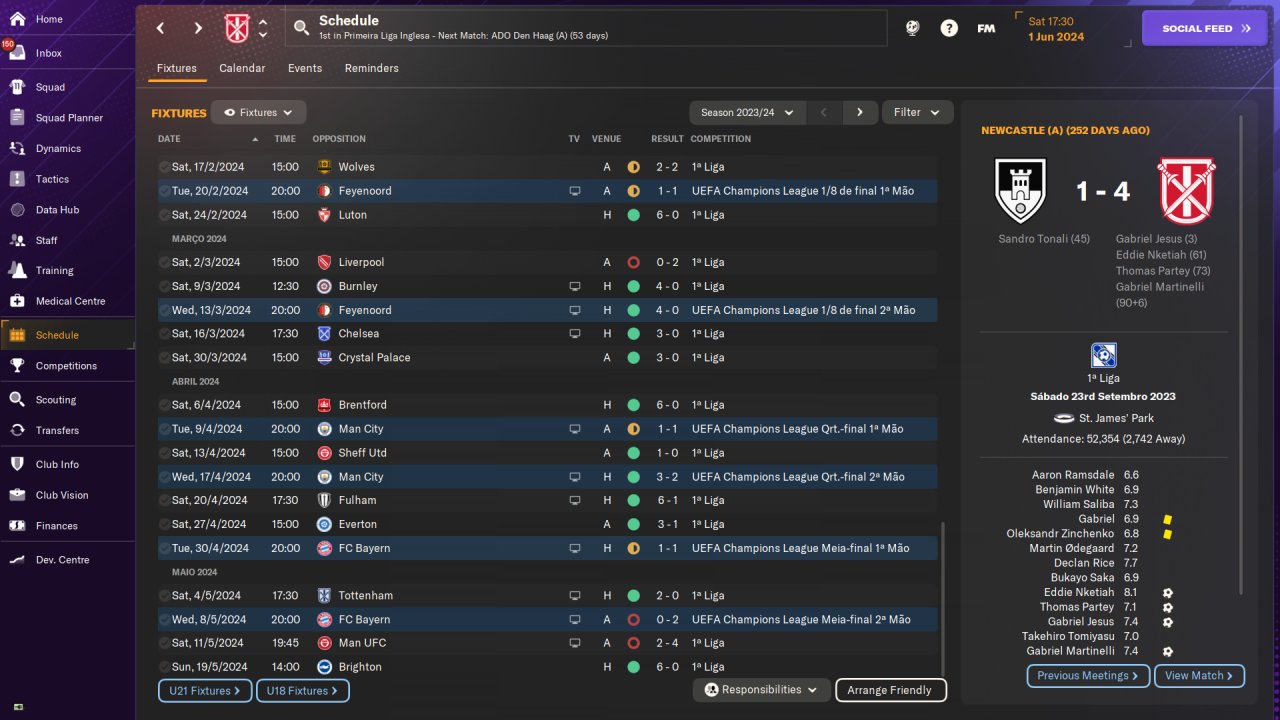The image size is (1280, 720).
Task: Open the Social Feed button
Action: [x=1205, y=28]
